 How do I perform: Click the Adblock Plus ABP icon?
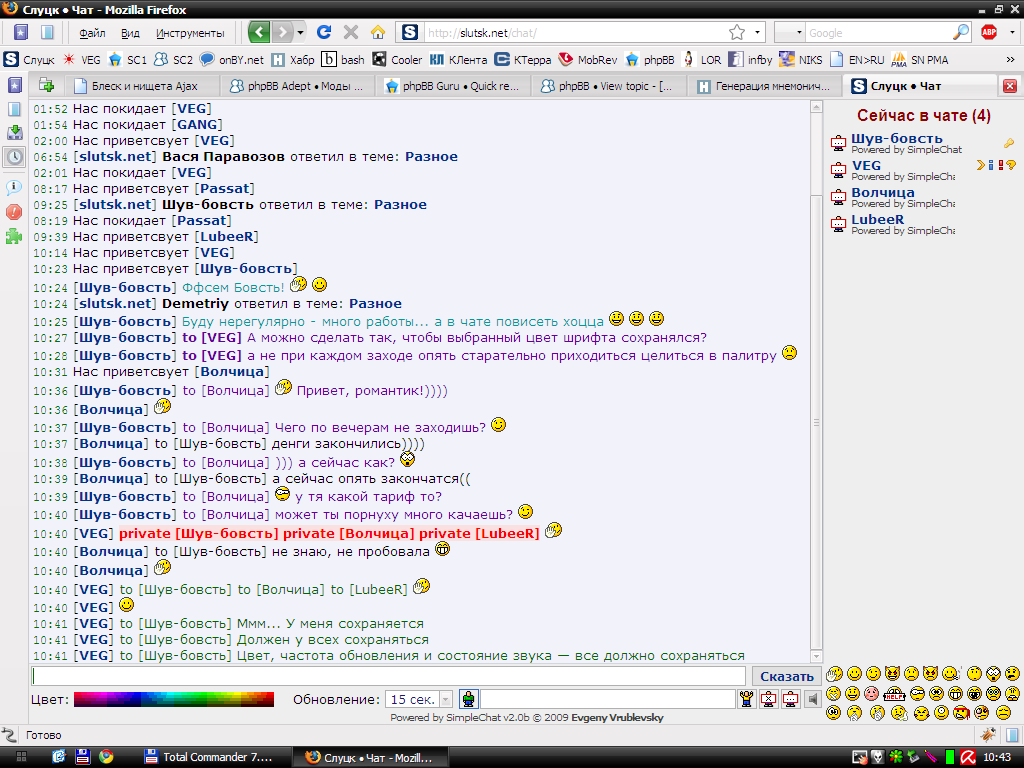[989, 32]
